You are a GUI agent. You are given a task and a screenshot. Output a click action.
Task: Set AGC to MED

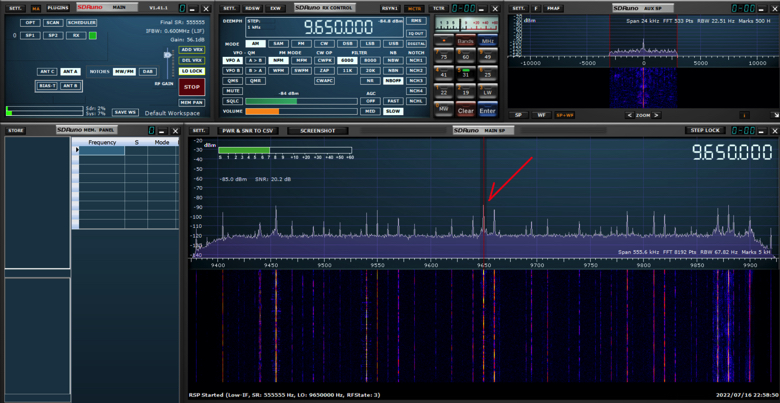pos(370,111)
